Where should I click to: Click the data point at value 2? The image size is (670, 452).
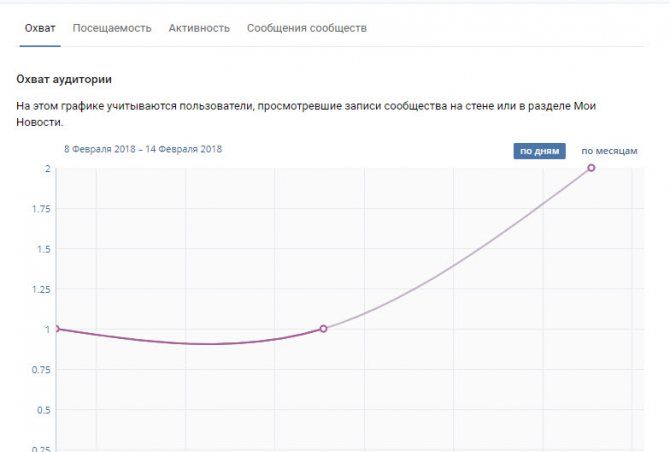[591, 168]
